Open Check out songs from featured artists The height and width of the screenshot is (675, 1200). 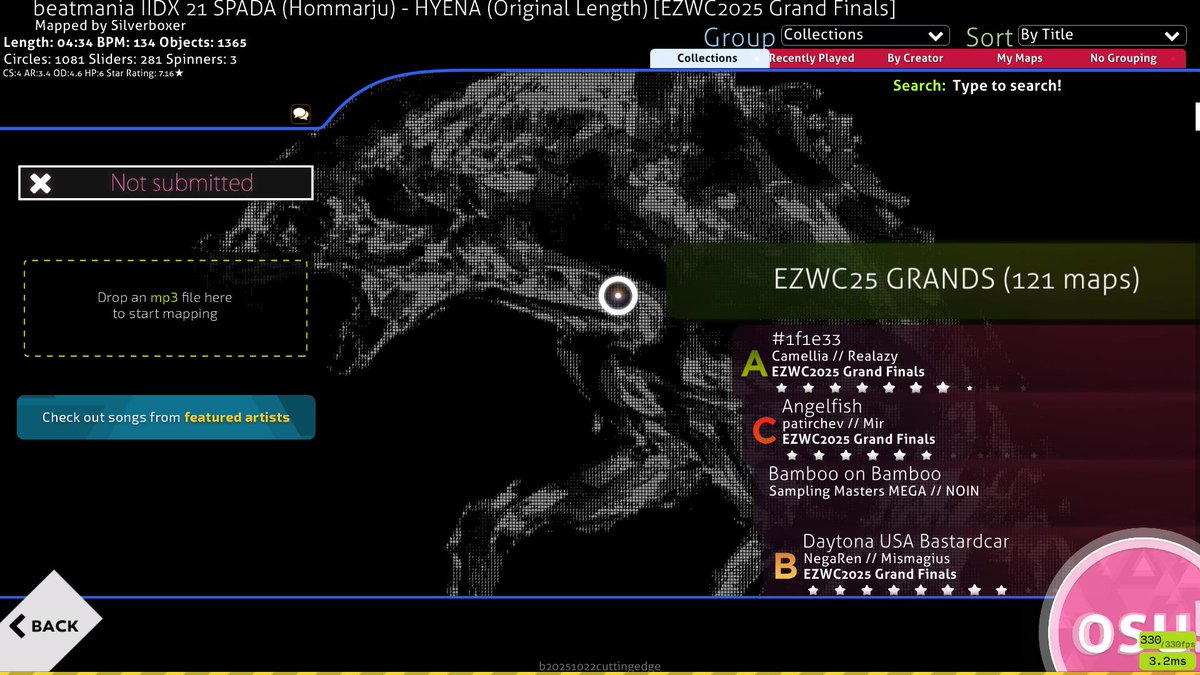(166, 417)
